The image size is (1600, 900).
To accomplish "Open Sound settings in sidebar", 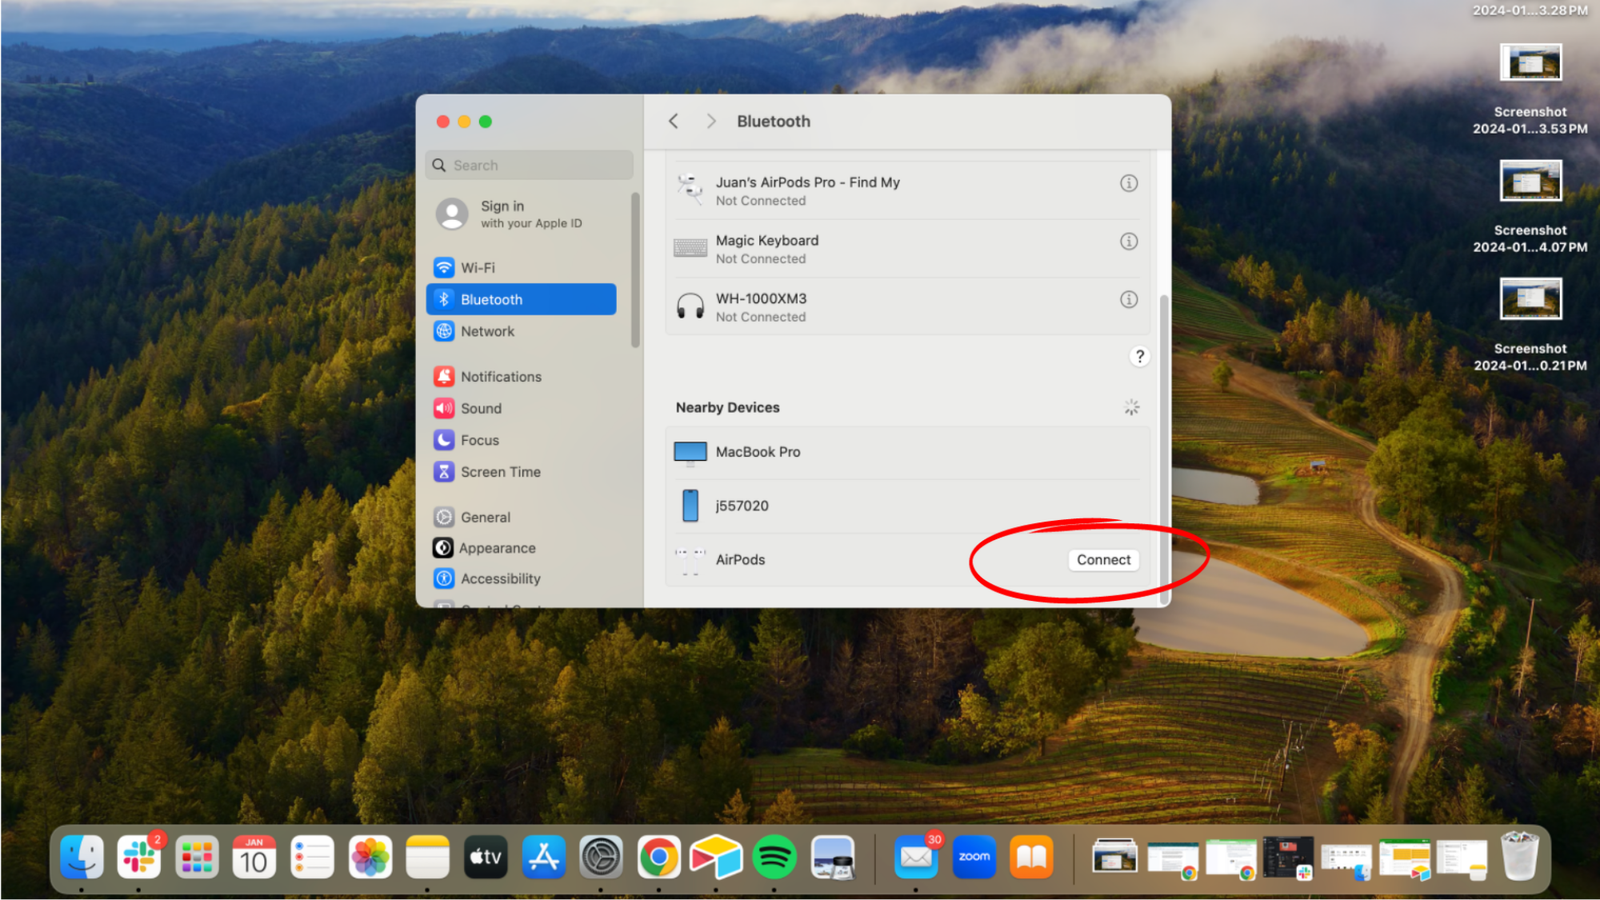I will click(521, 408).
